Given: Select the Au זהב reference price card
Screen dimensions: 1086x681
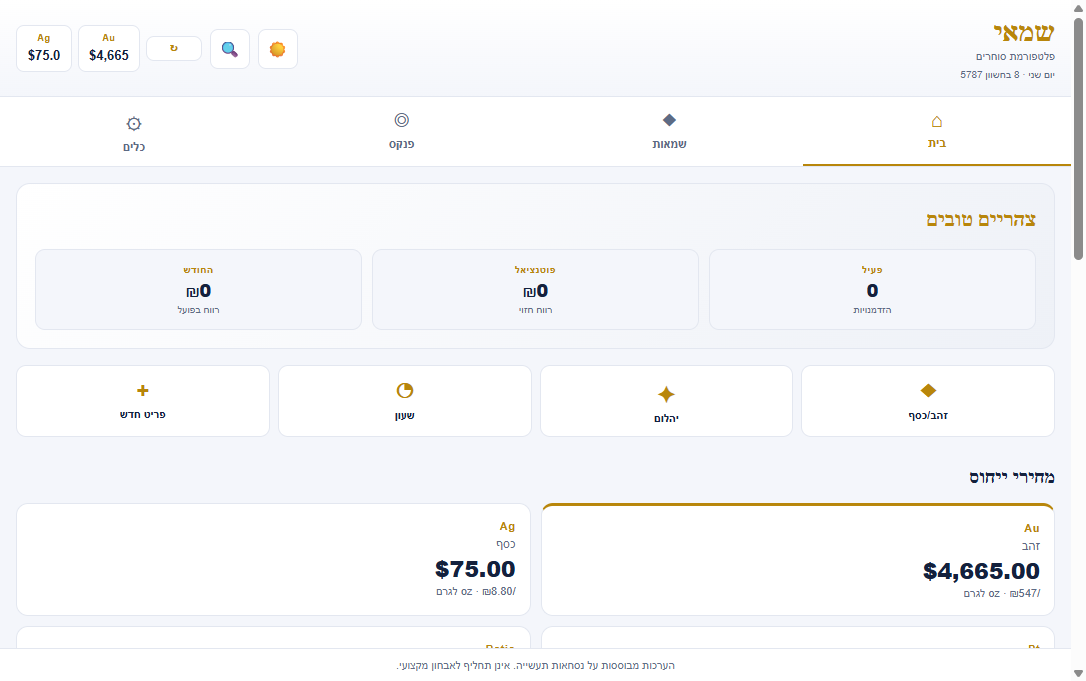Looking at the screenshot, I should (798, 560).
